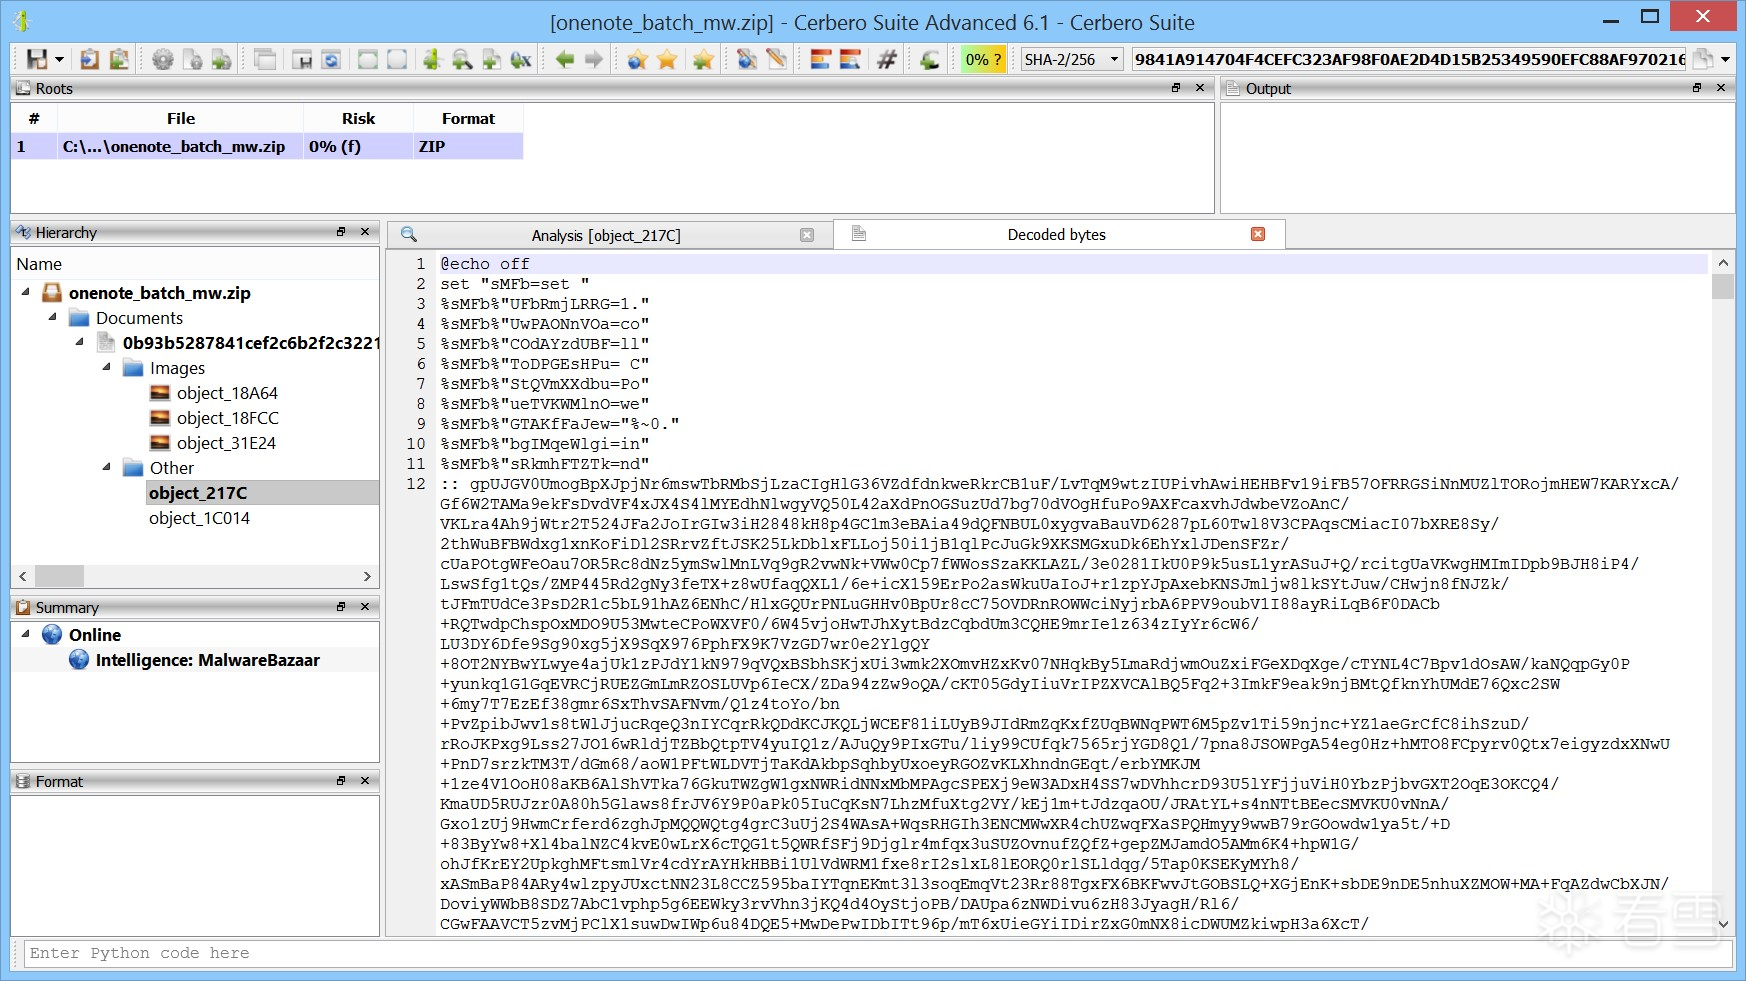This screenshot has width=1746, height=981.
Task: Click the gray forward arrow in toolbar
Action: pos(594,60)
